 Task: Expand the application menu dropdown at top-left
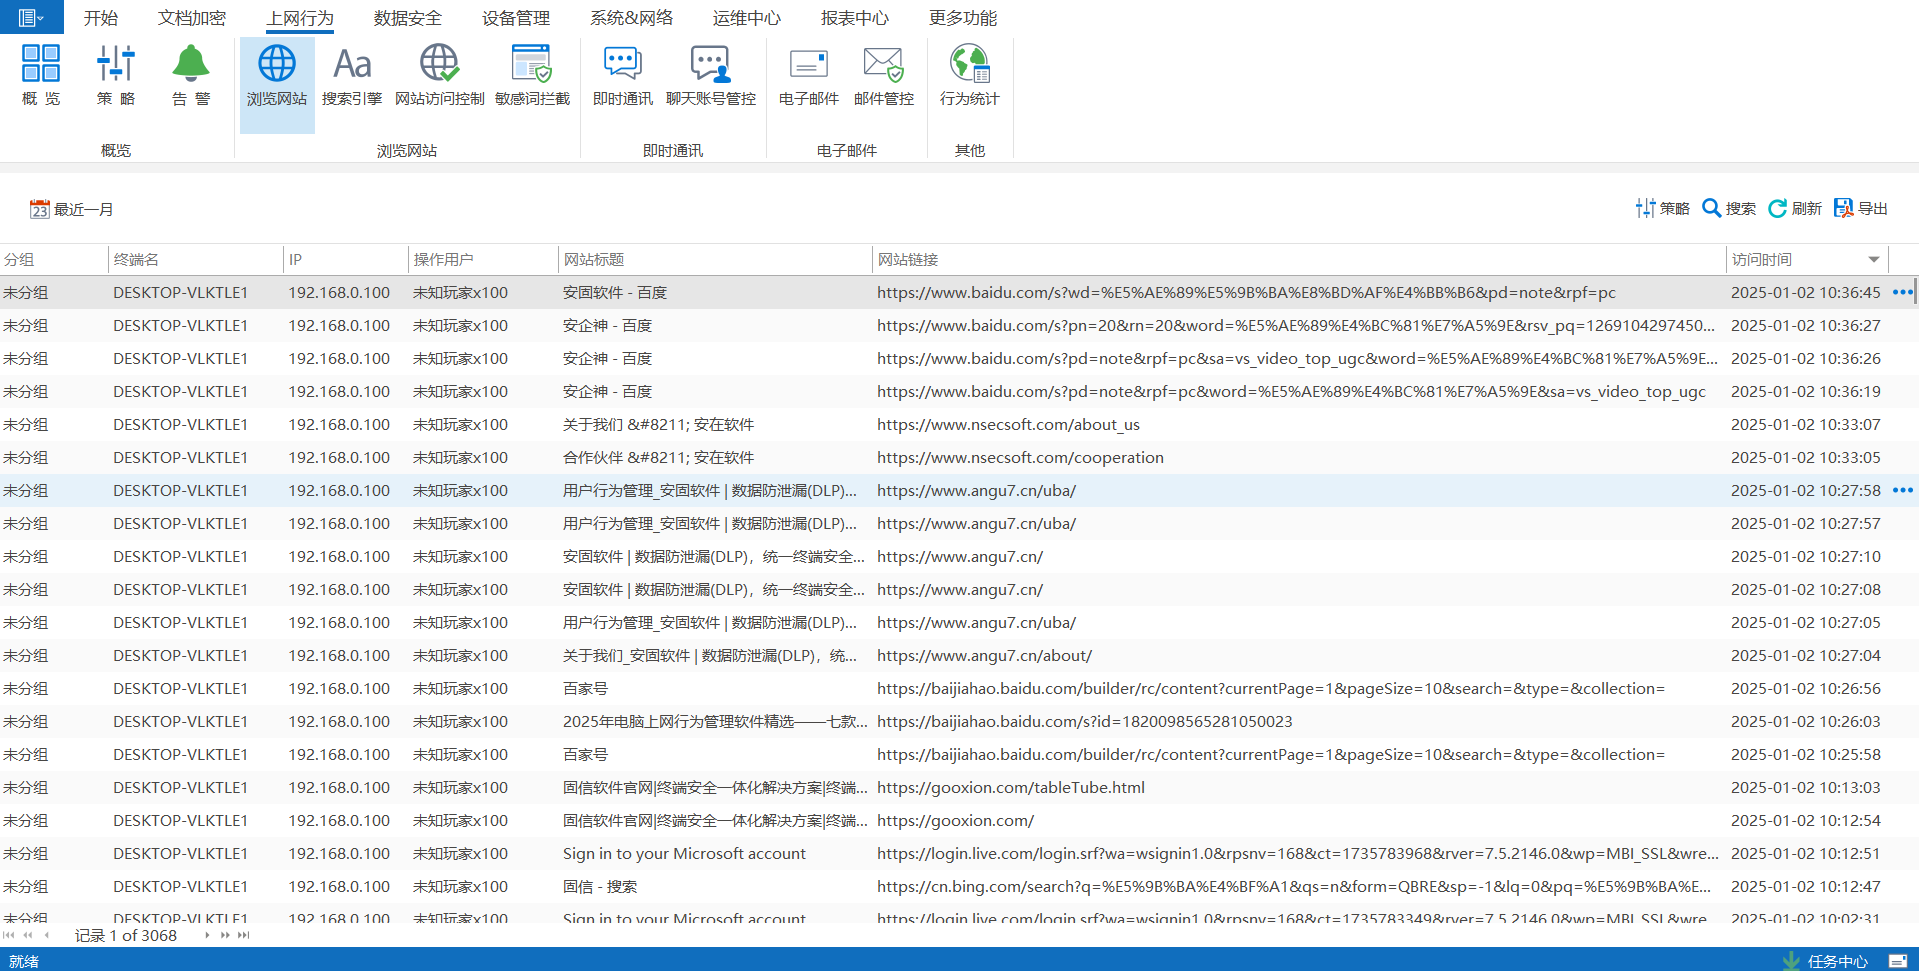[x=31, y=17]
